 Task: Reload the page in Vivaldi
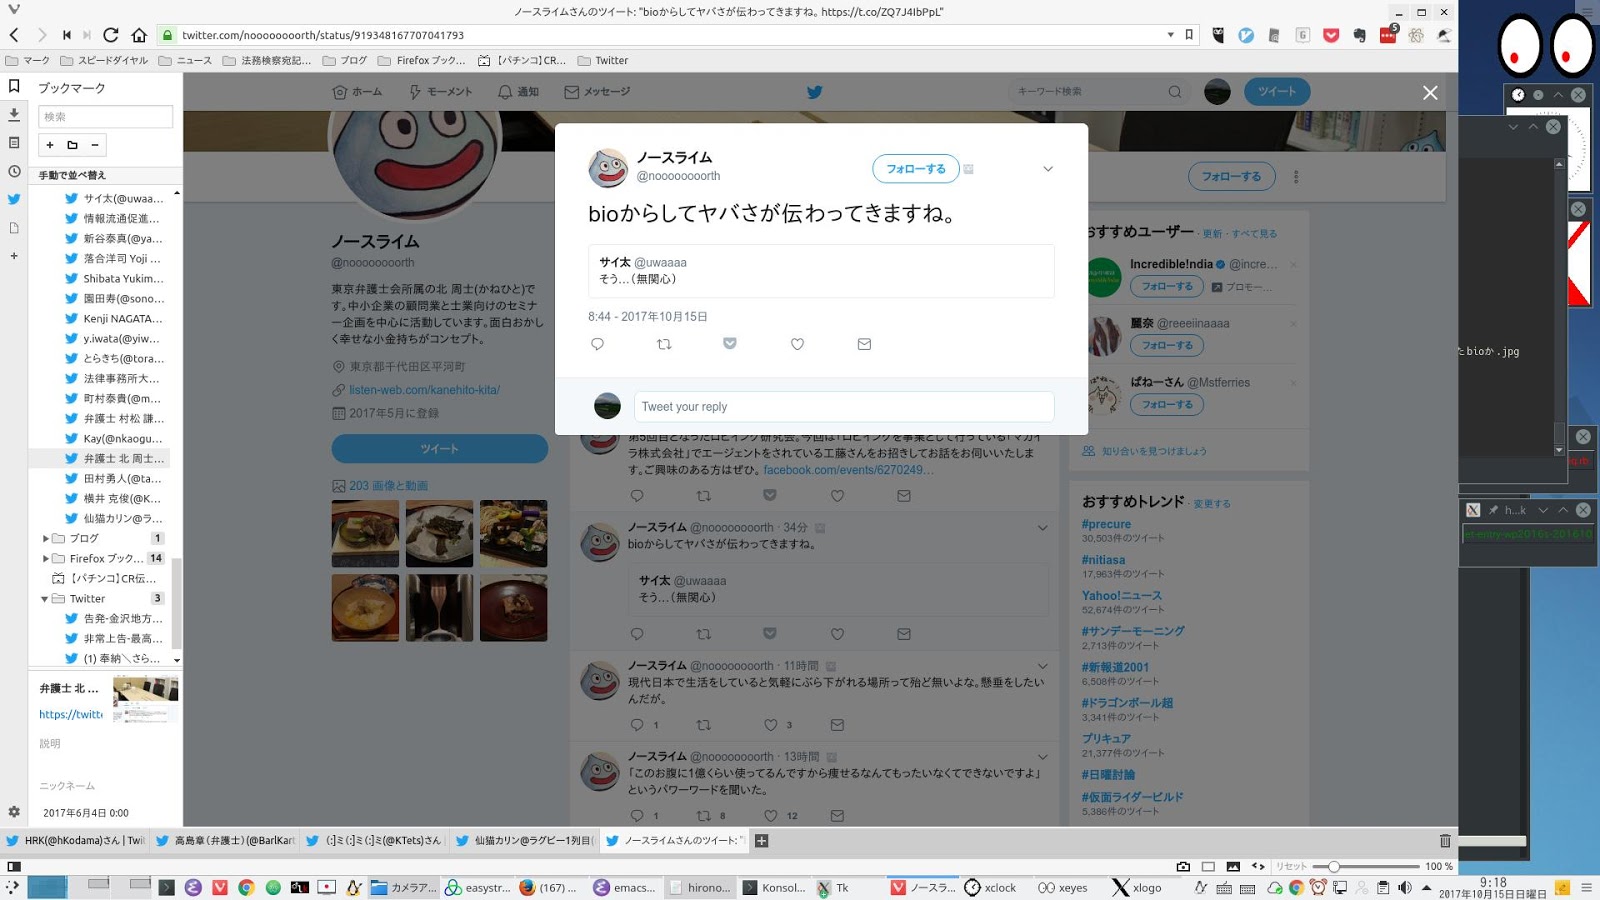point(111,35)
